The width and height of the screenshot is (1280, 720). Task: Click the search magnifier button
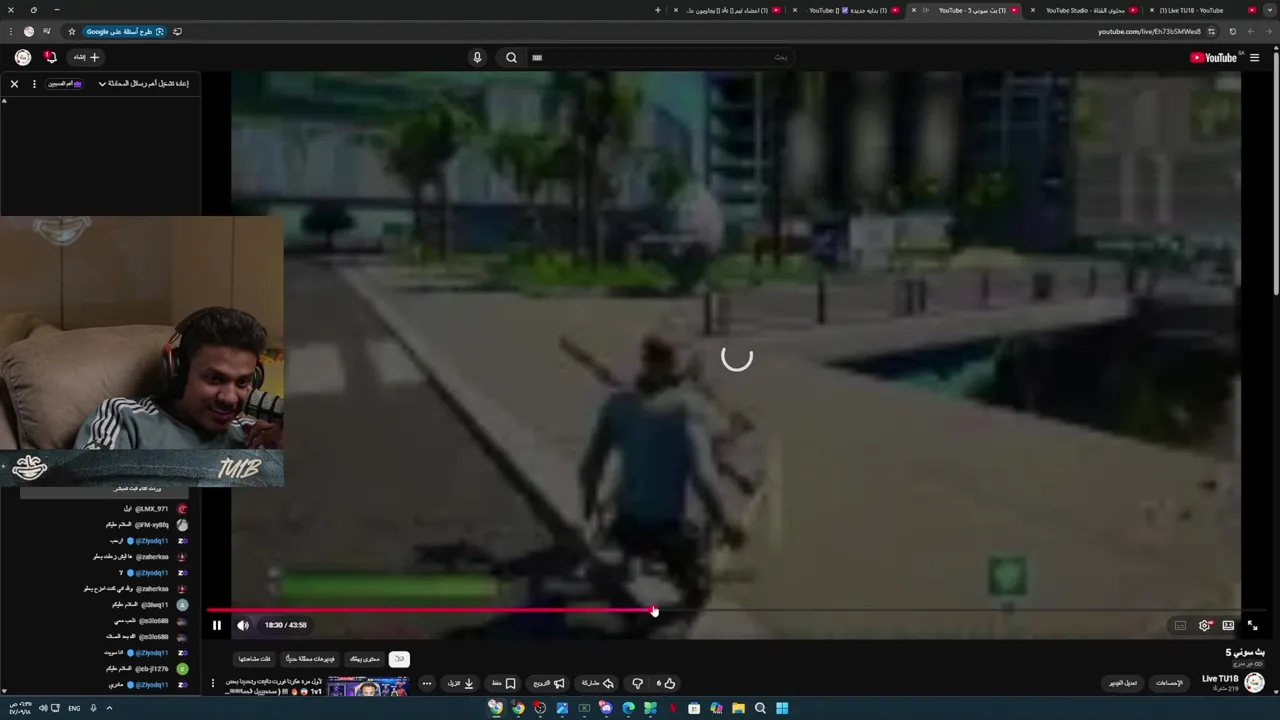coord(511,57)
